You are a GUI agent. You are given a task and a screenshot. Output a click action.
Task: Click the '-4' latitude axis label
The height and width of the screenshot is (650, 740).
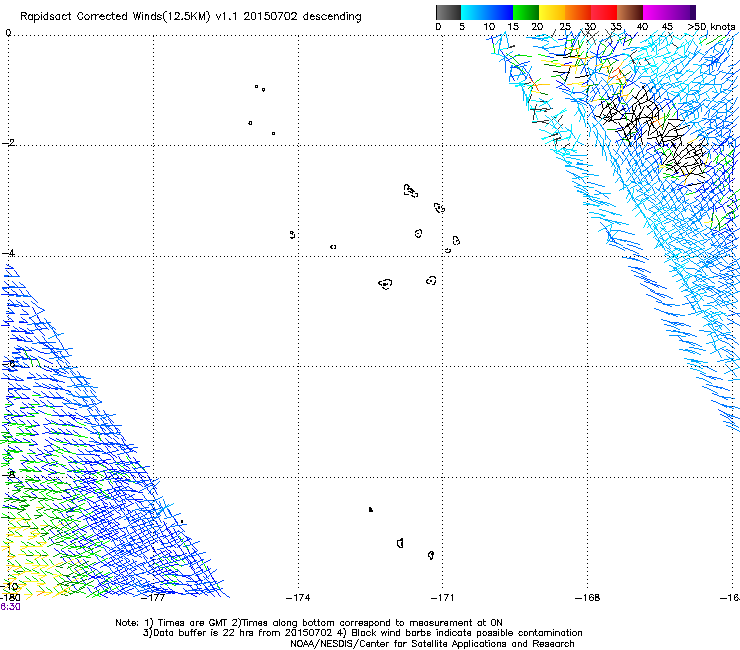tap(9, 253)
